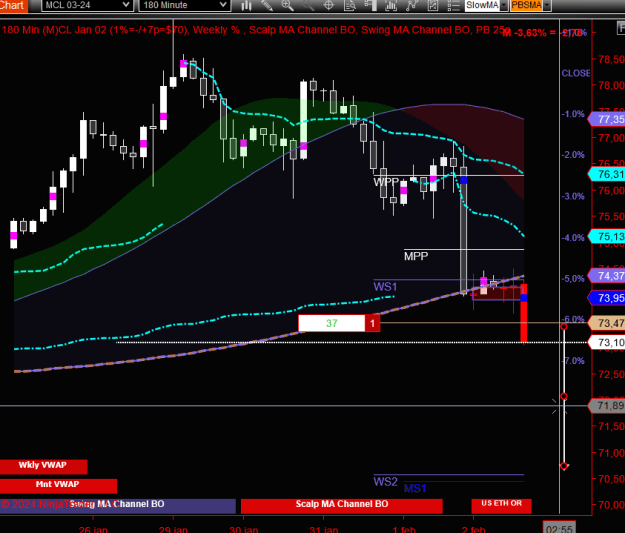Click the WS2 support label
Viewport: 625px width, 533px height.
click(x=385, y=482)
